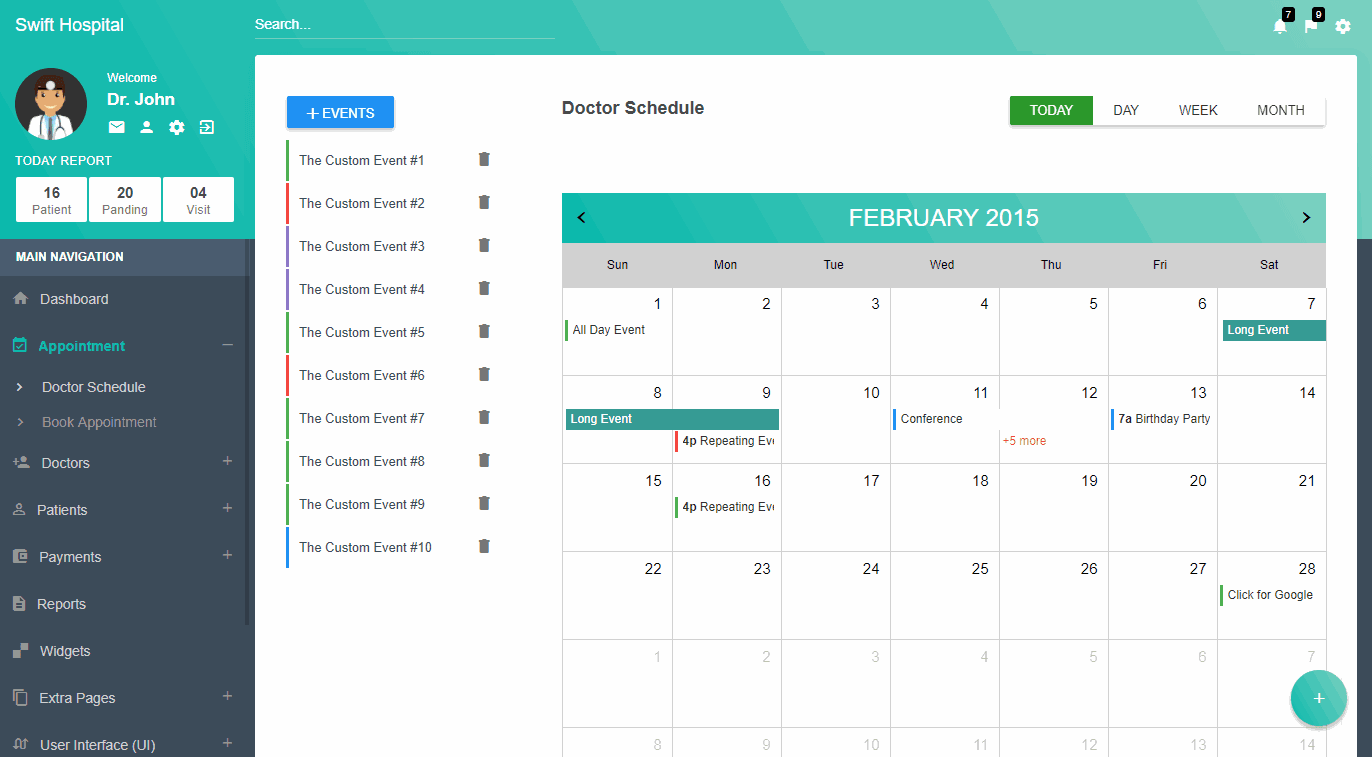Expand the Doctors menu section
The height and width of the screenshot is (757, 1372).
click(227, 462)
